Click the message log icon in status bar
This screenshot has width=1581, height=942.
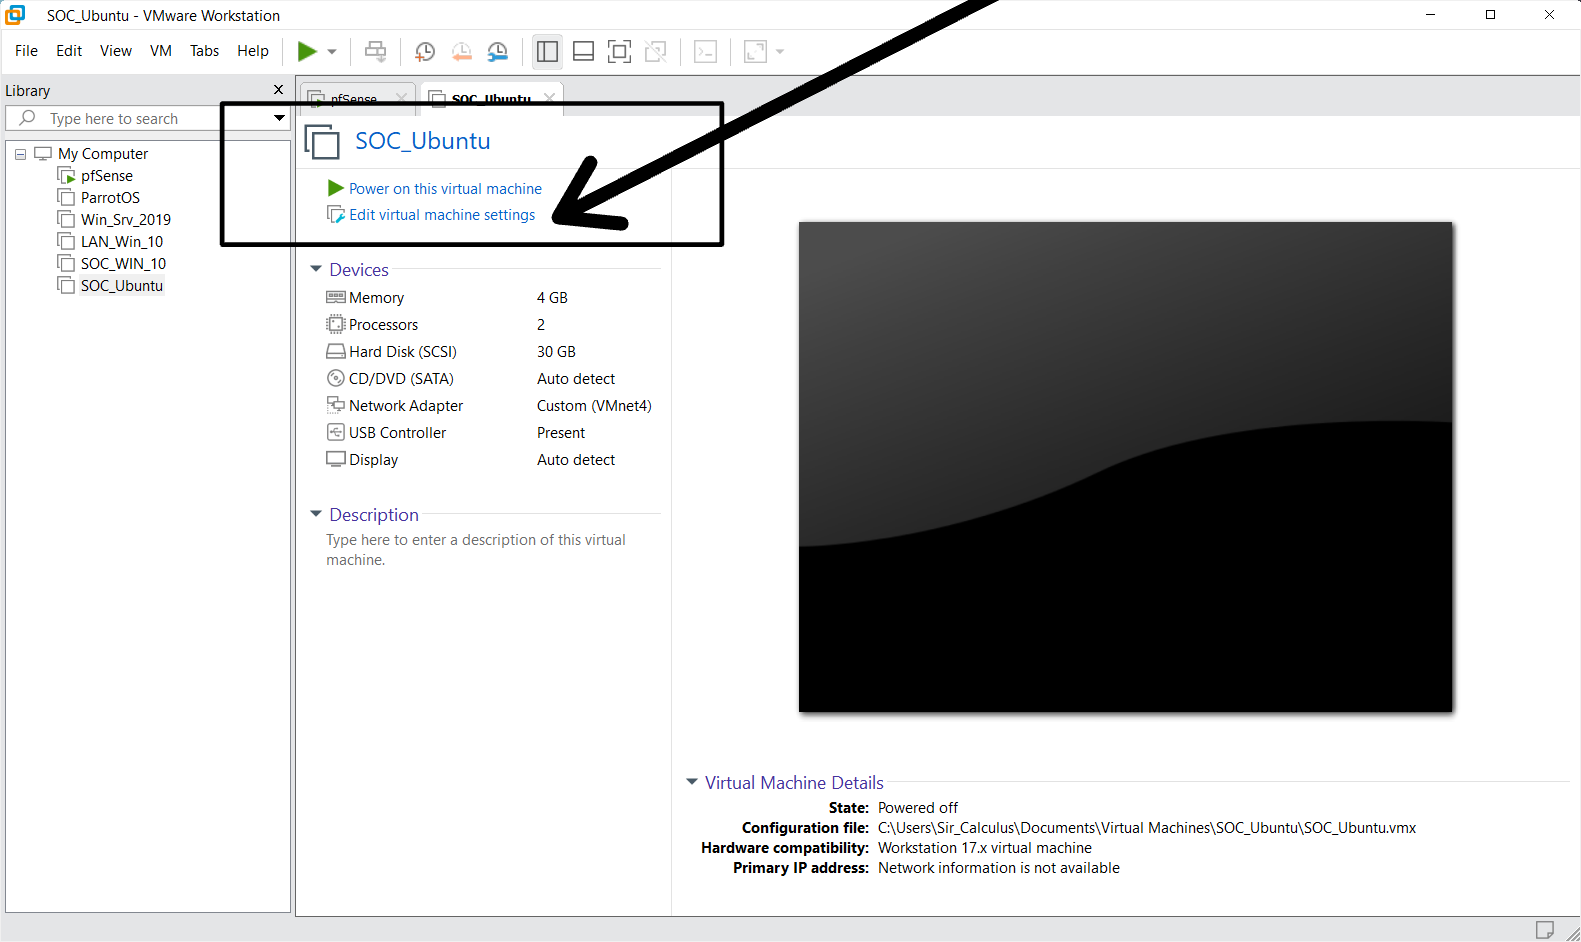(x=1544, y=930)
